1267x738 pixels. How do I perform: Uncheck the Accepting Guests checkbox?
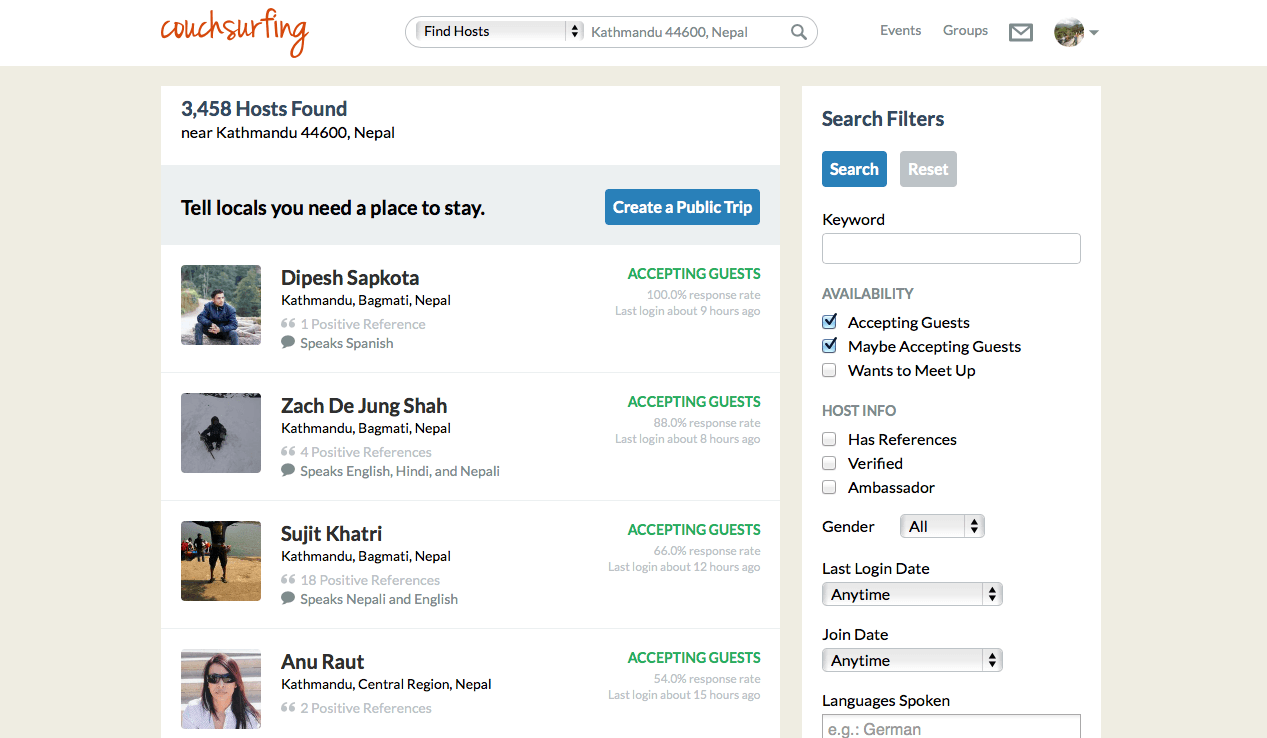point(829,322)
